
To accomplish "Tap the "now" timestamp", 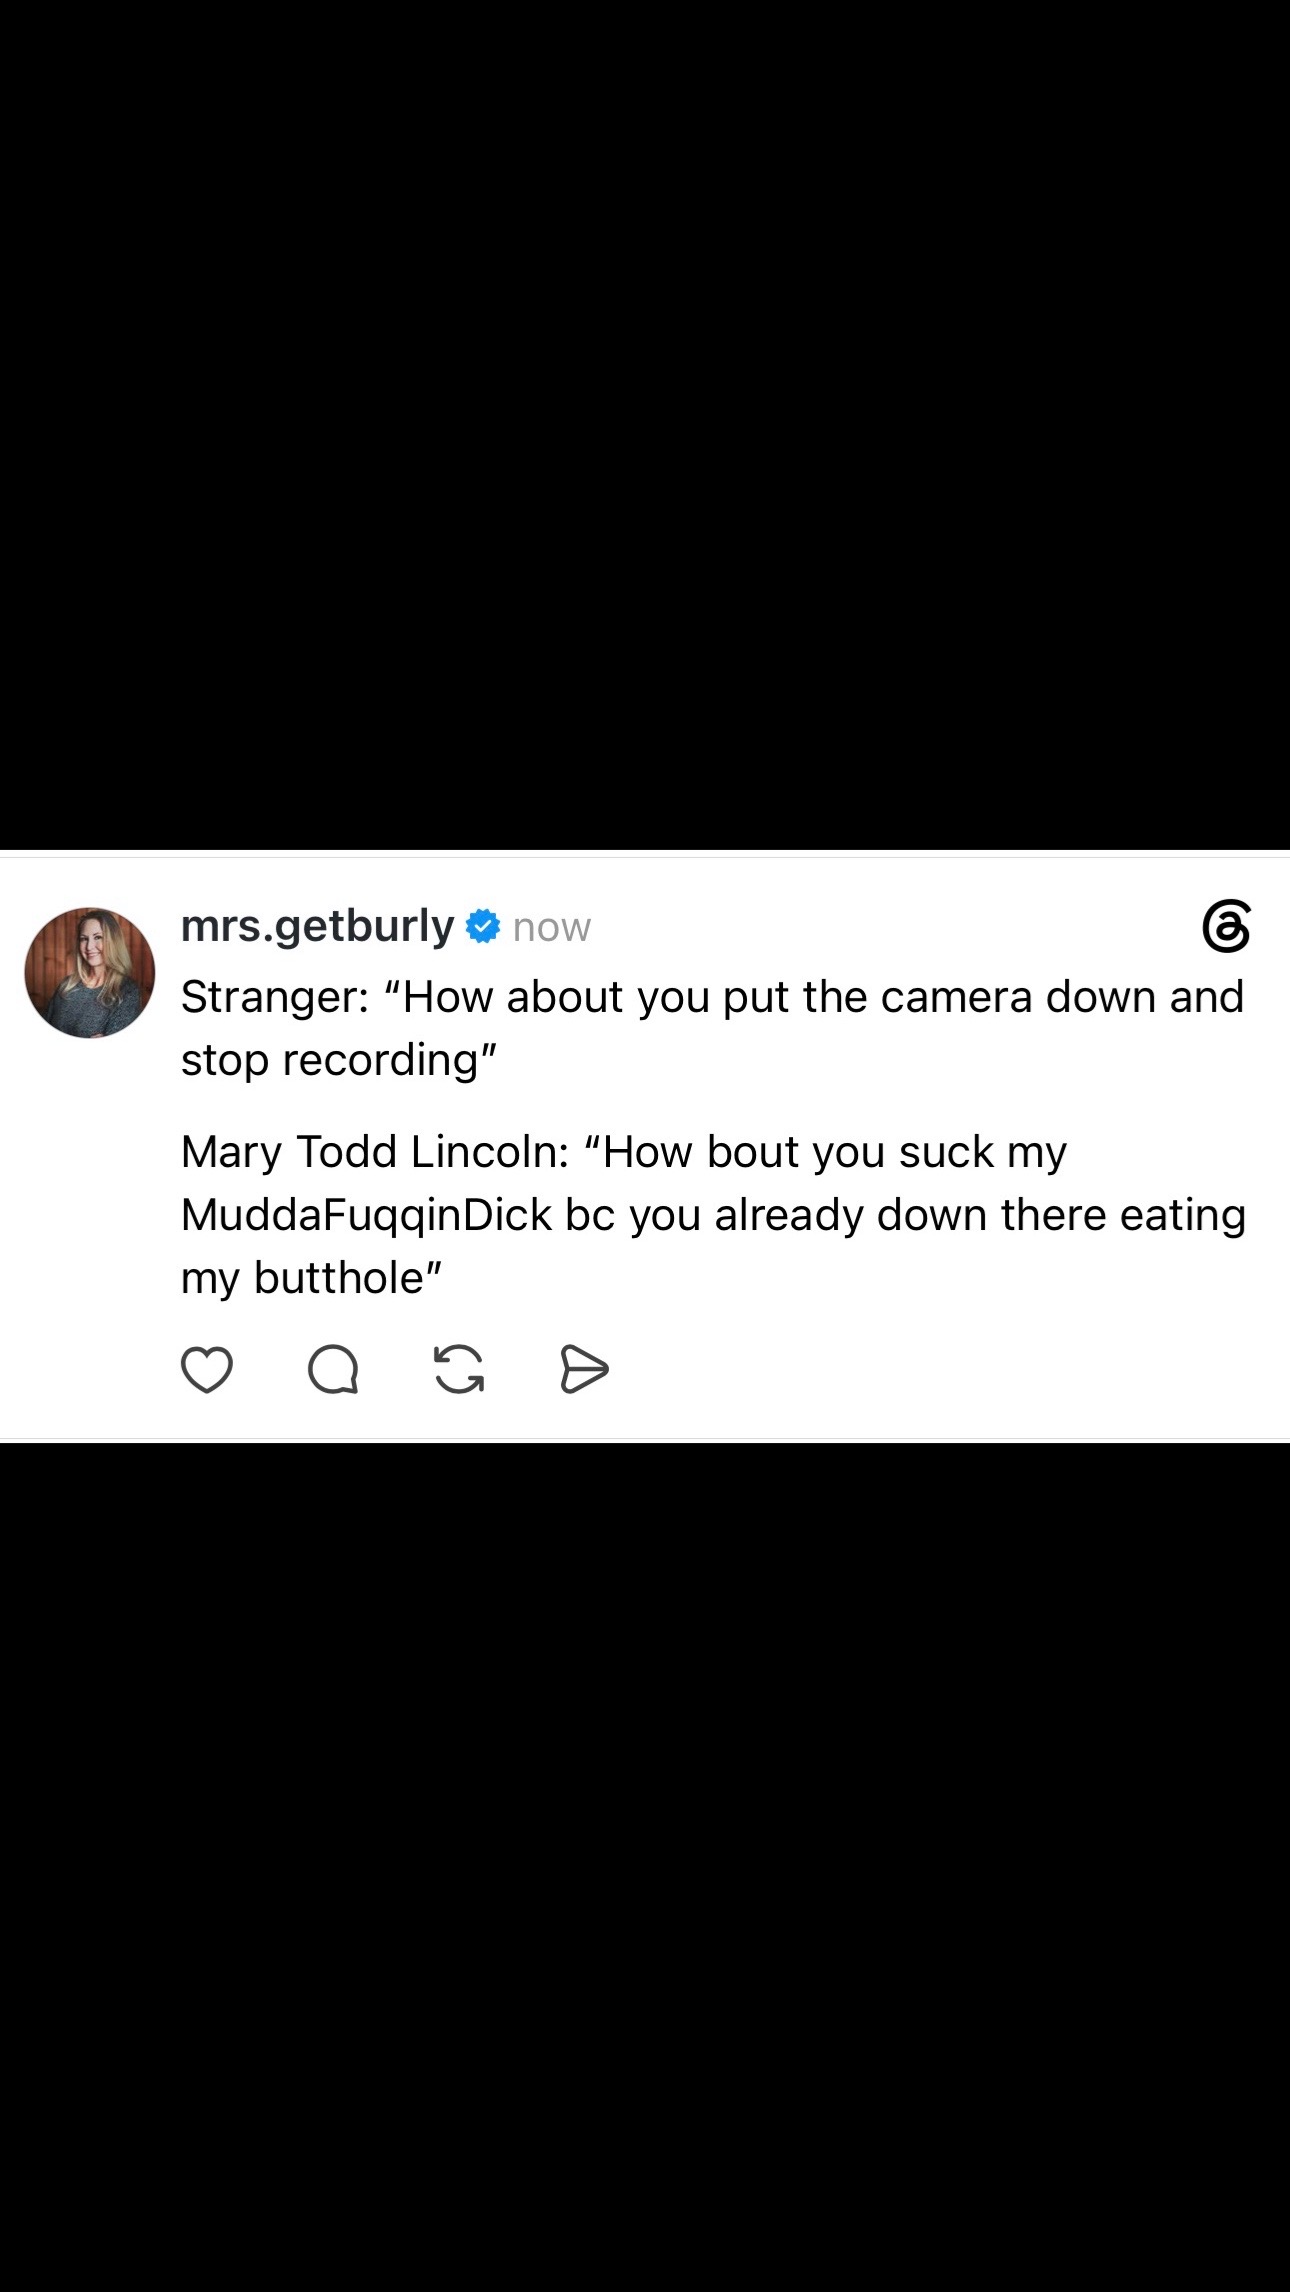I will (551, 927).
